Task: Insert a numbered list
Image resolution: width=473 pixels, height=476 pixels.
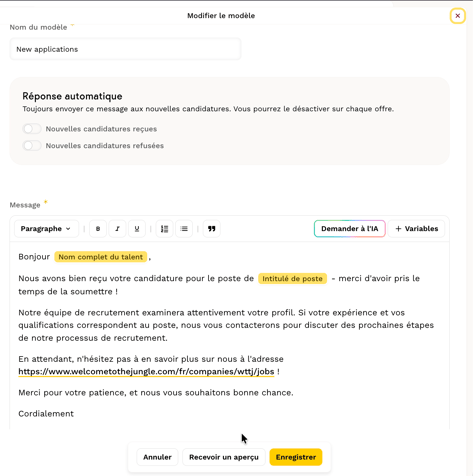Action: click(x=164, y=229)
